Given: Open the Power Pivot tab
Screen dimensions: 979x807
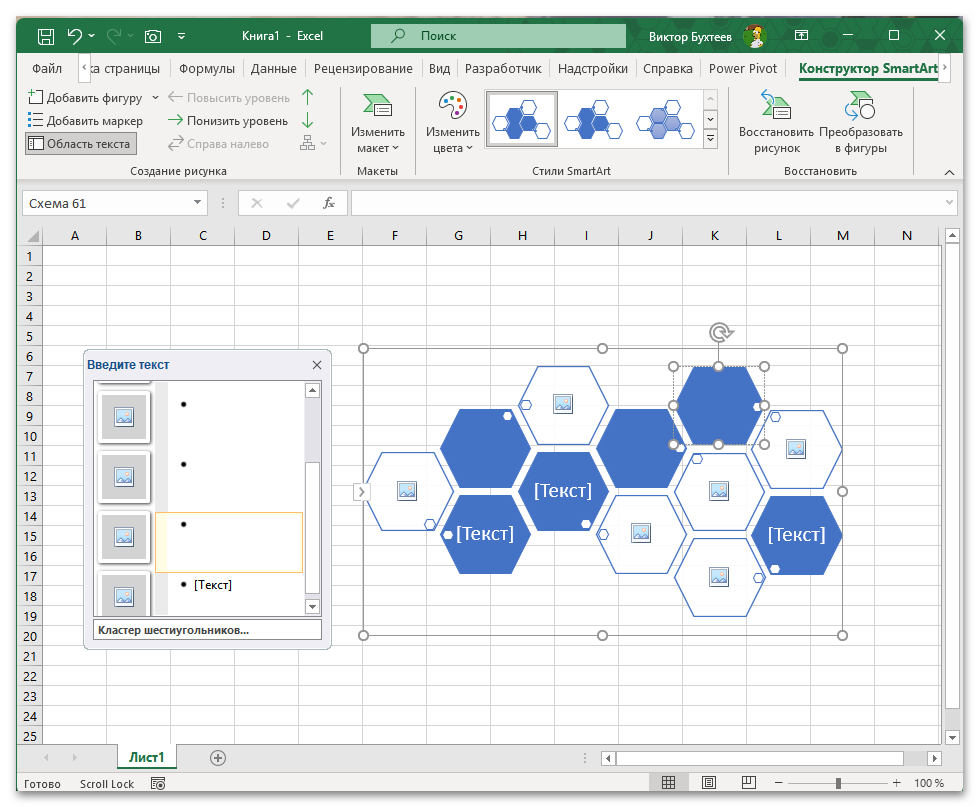Looking at the screenshot, I should point(742,69).
